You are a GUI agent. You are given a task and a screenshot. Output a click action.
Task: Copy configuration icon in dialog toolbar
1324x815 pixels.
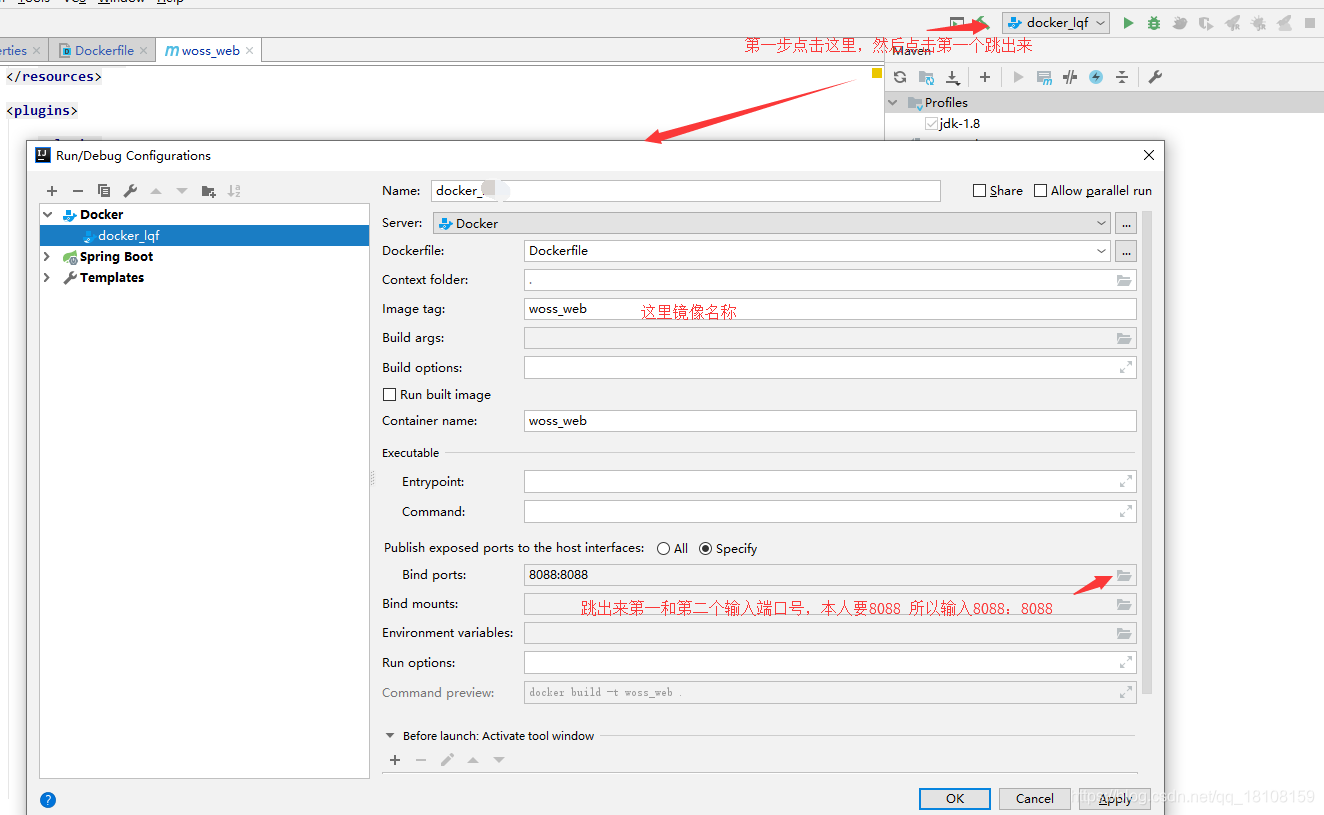pyautogui.click(x=104, y=191)
